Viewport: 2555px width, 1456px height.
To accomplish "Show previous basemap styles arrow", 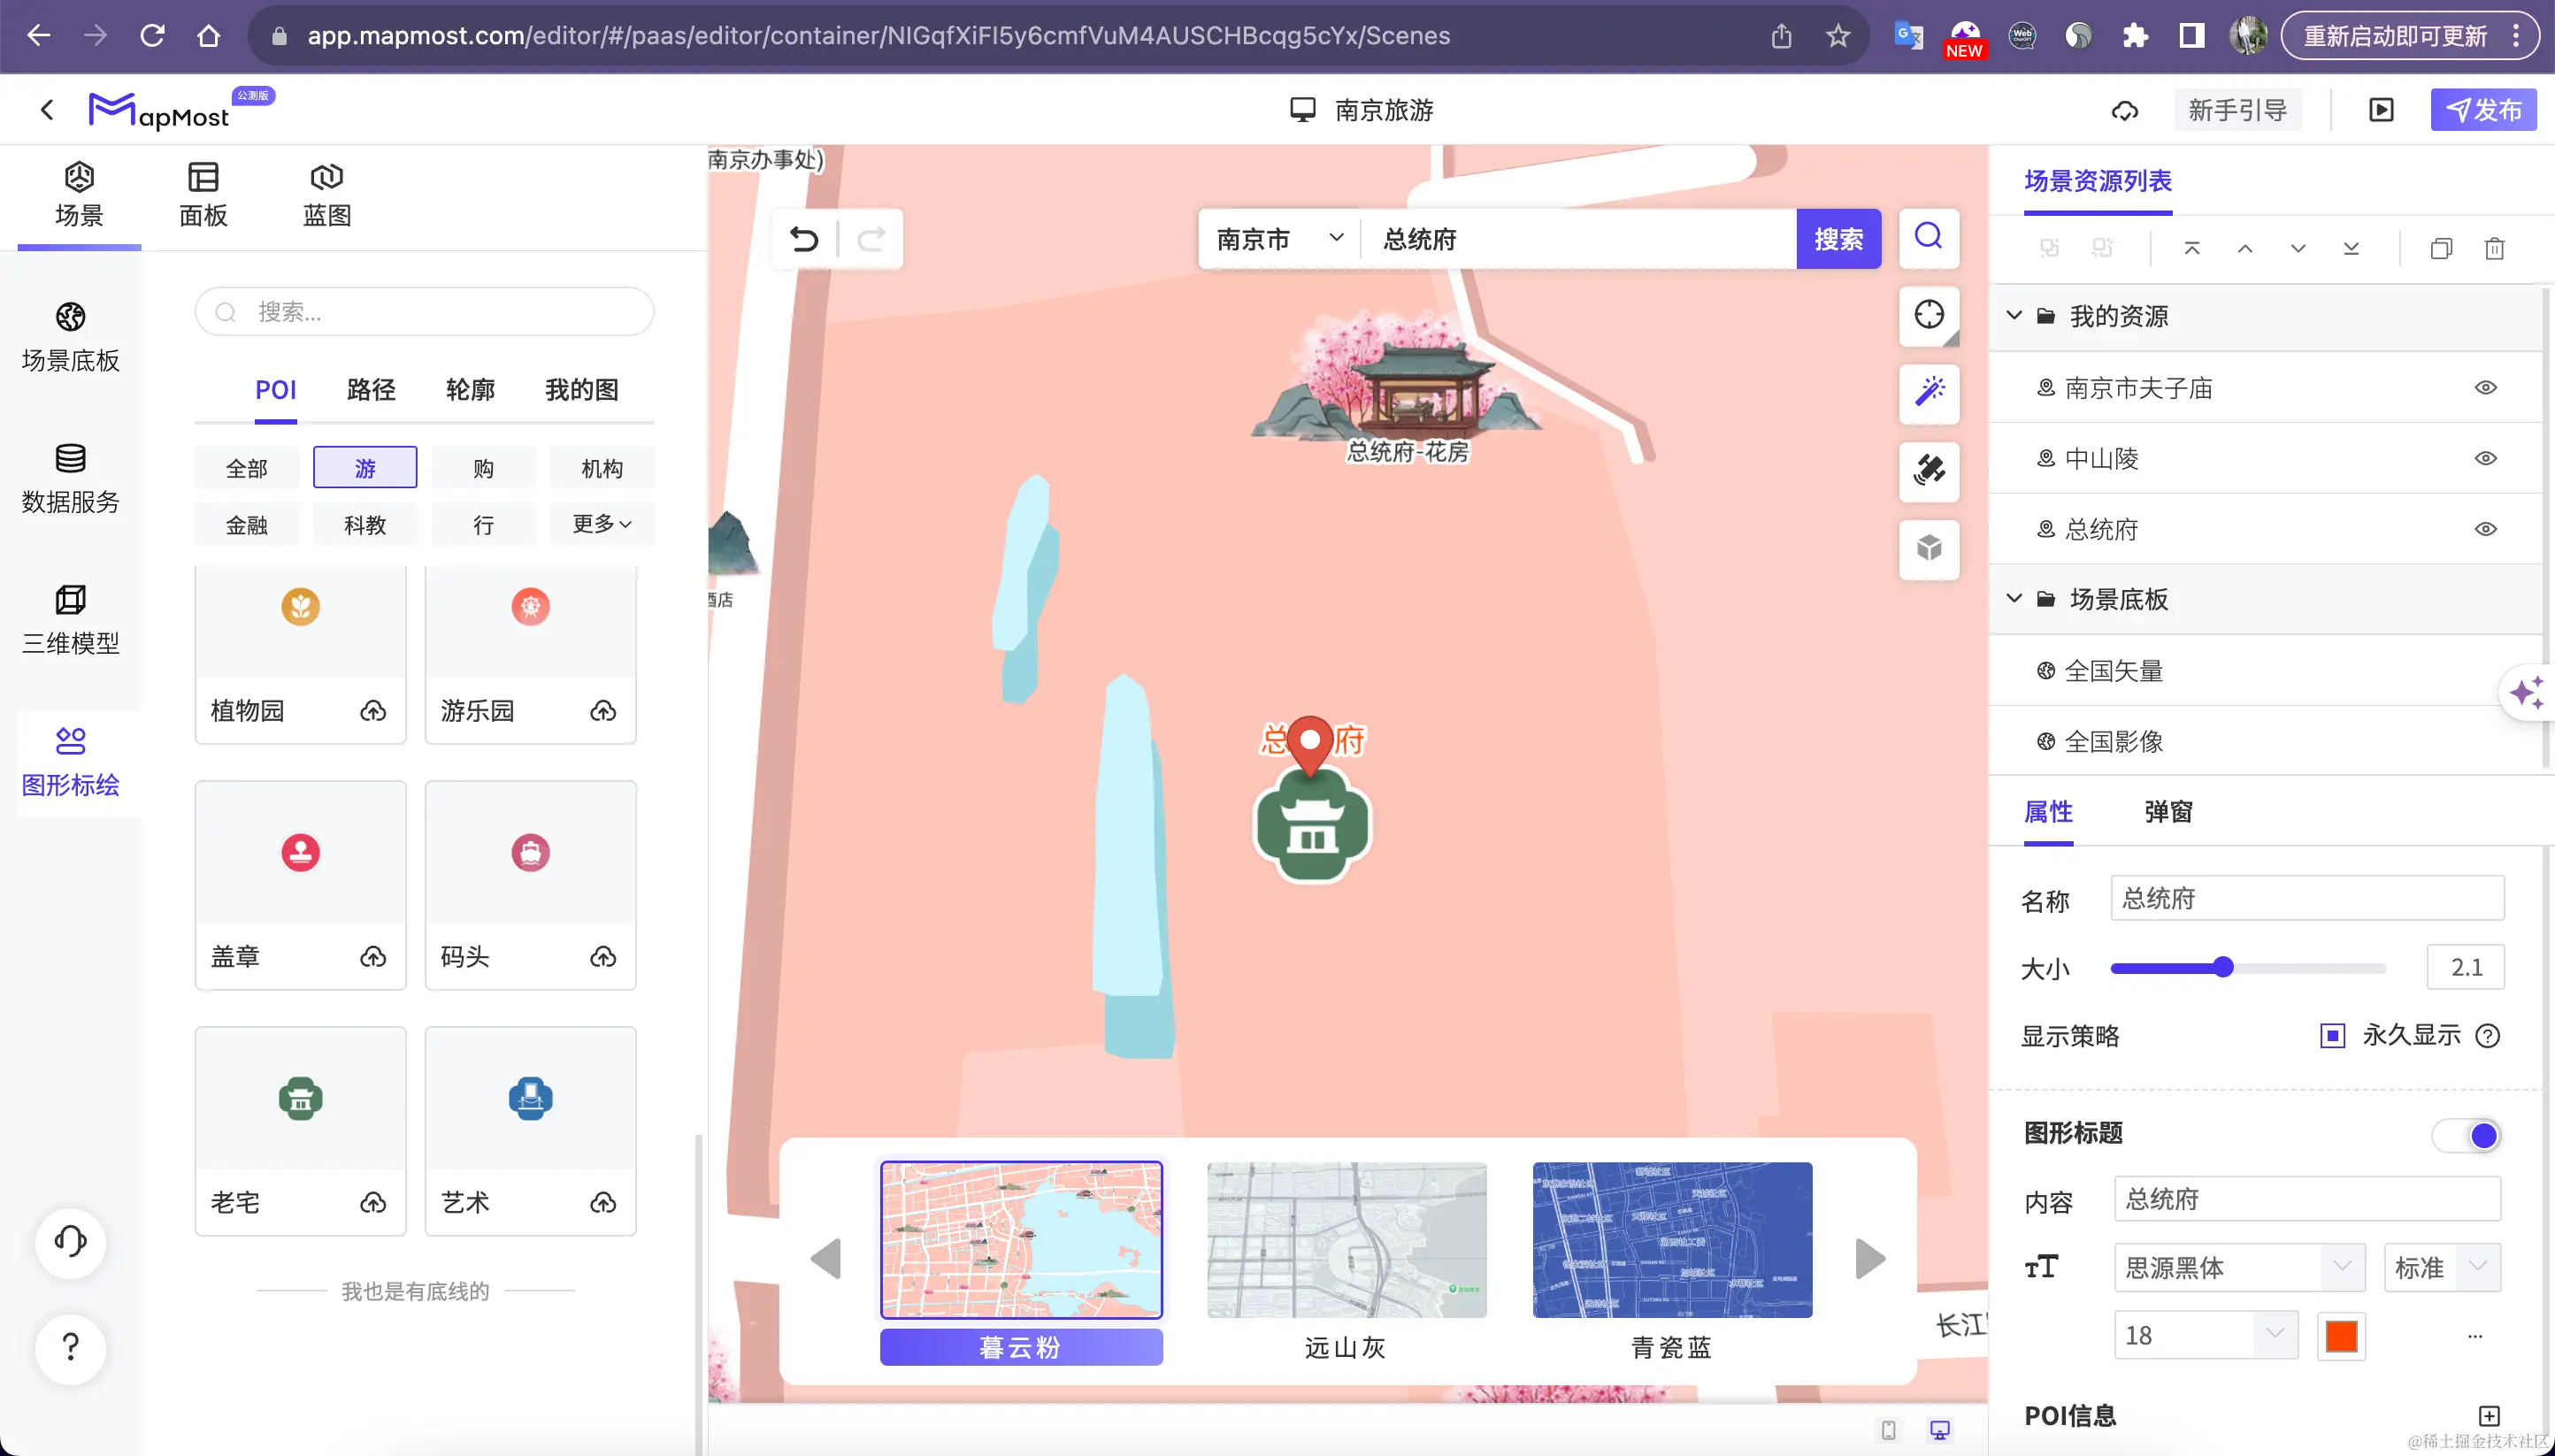I will coord(825,1259).
